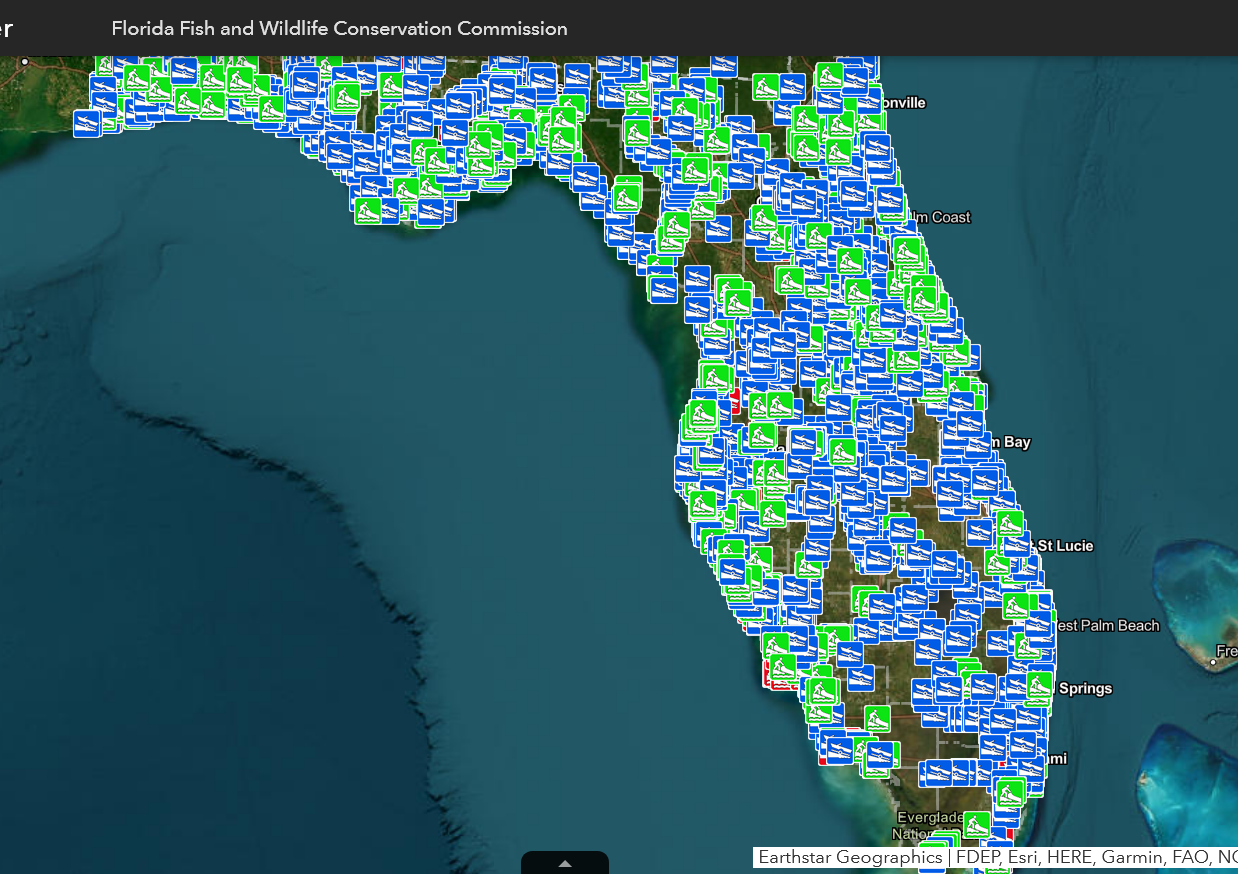This screenshot has width=1238, height=874.
Task: Click the Florida Fish and Wildlife Commission header
Action: [x=339, y=28]
